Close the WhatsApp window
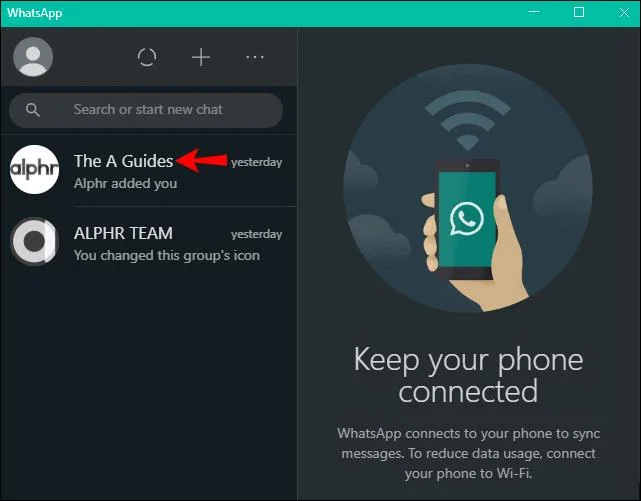Image resolution: width=641 pixels, height=501 pixels. 624,13
